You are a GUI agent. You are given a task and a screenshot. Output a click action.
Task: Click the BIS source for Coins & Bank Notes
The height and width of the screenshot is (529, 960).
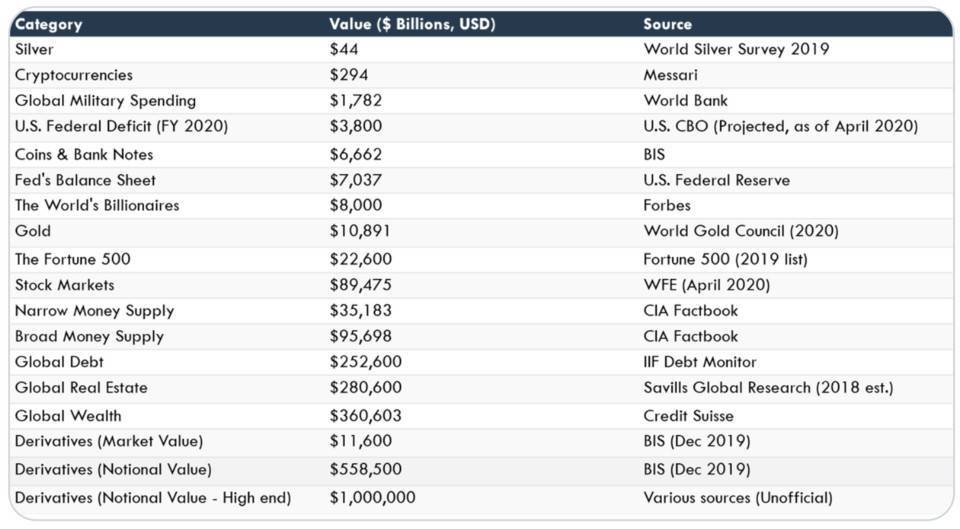[654, 155]
